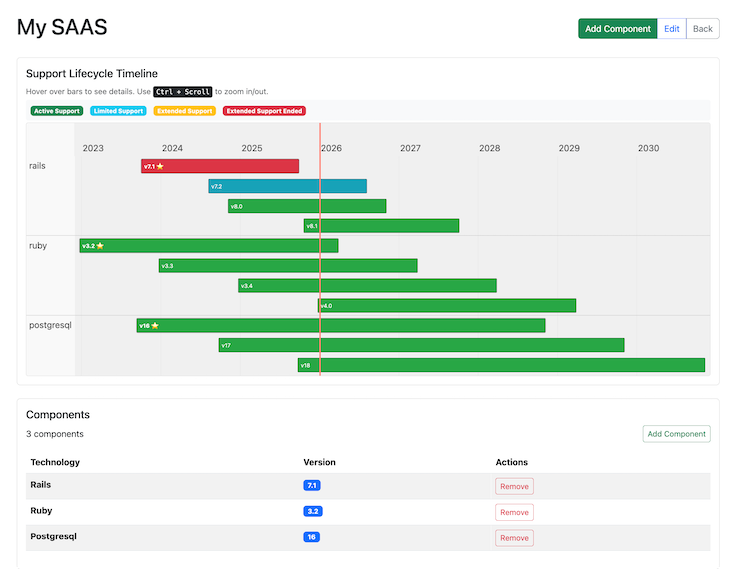Click the Ctrl + Scroll keyboard hint
Image resolution: width=742 pixels, height=569 pixels.
(183, 91)
